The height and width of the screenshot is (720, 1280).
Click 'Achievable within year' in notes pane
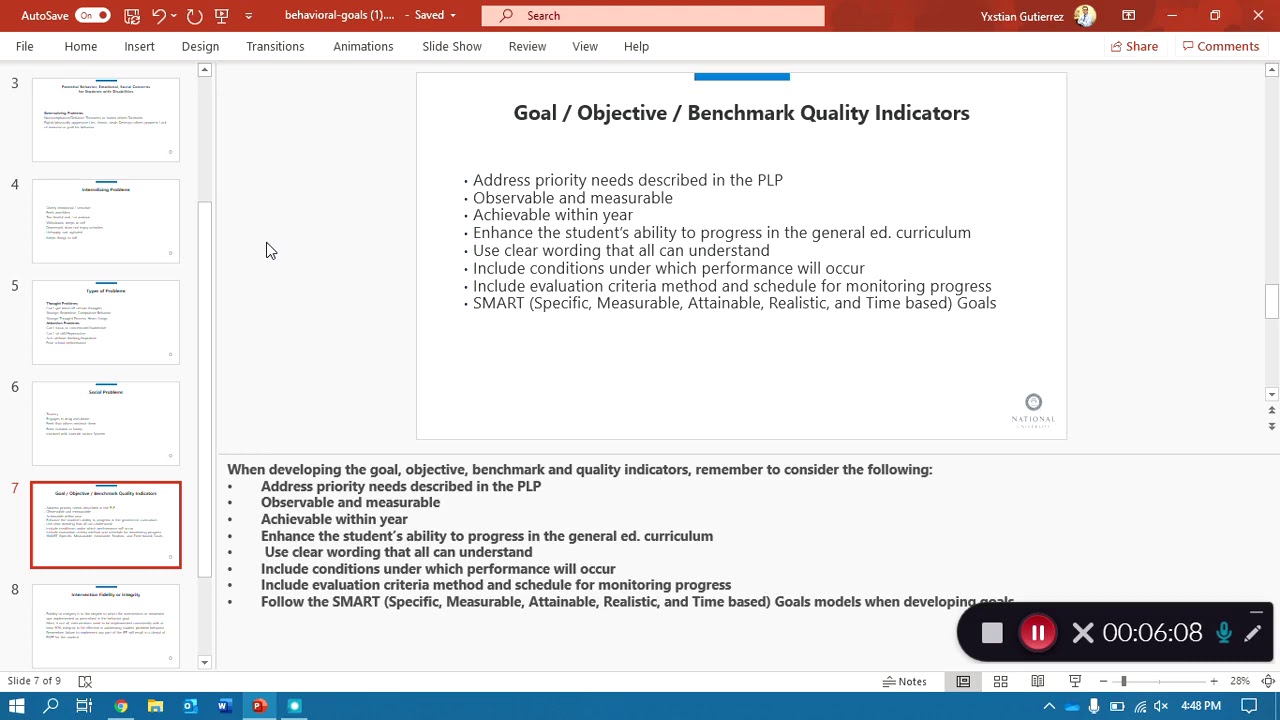click(x=334, y=519)
